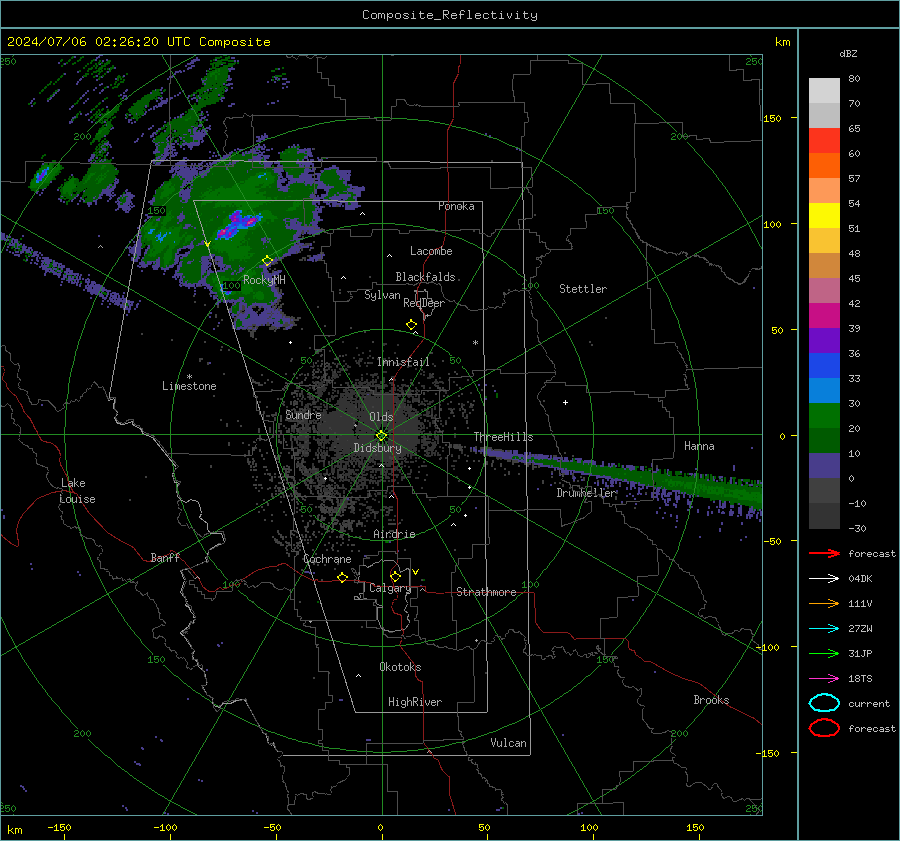
Task: Click the Banff label
Action: coord(165,557)
